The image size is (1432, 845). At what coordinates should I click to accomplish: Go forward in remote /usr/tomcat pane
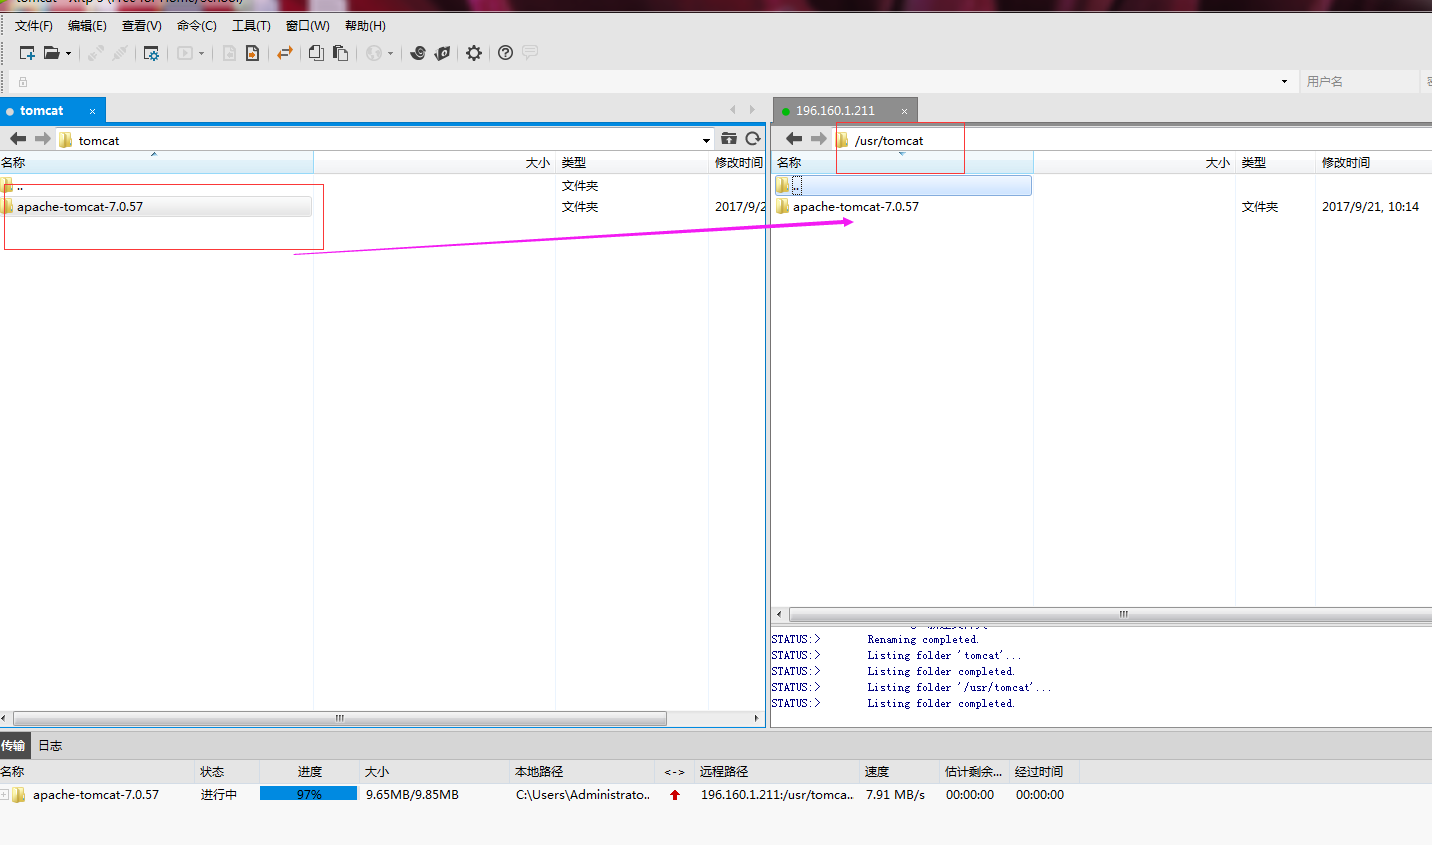coord(818,139)
